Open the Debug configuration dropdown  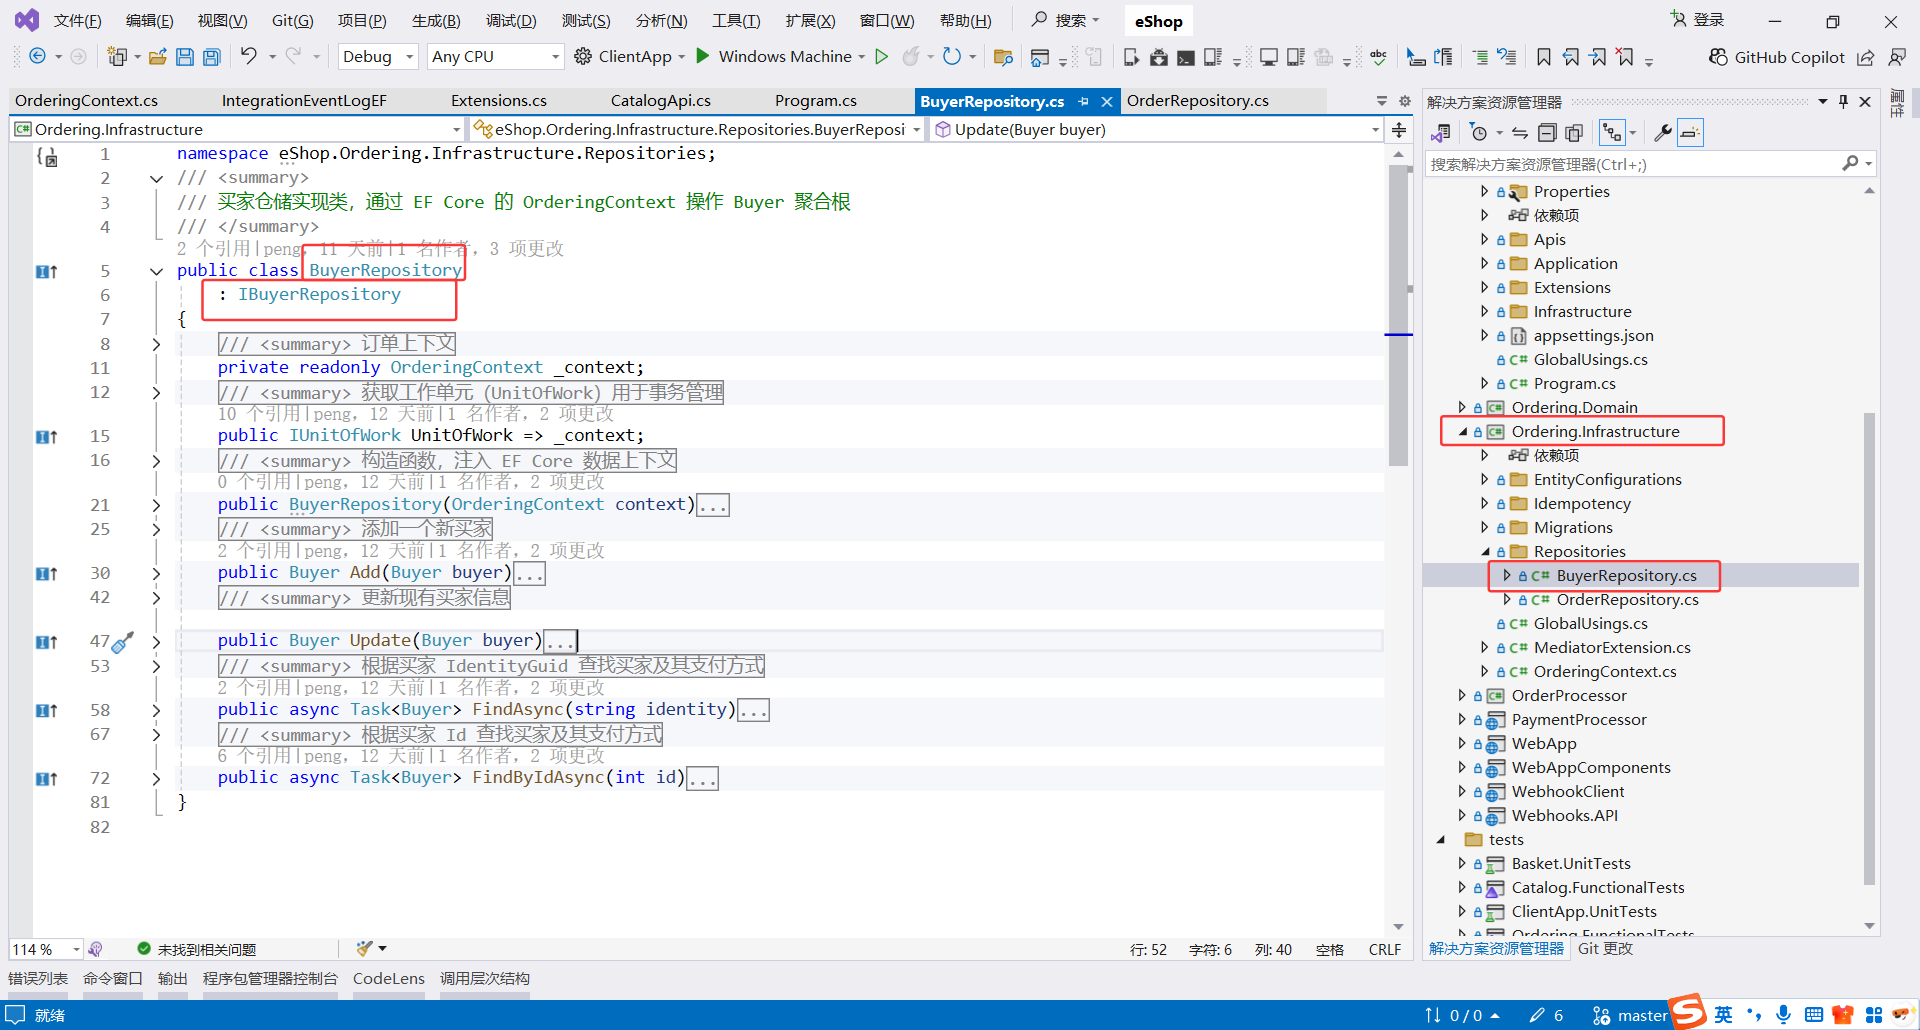point(378,57)
